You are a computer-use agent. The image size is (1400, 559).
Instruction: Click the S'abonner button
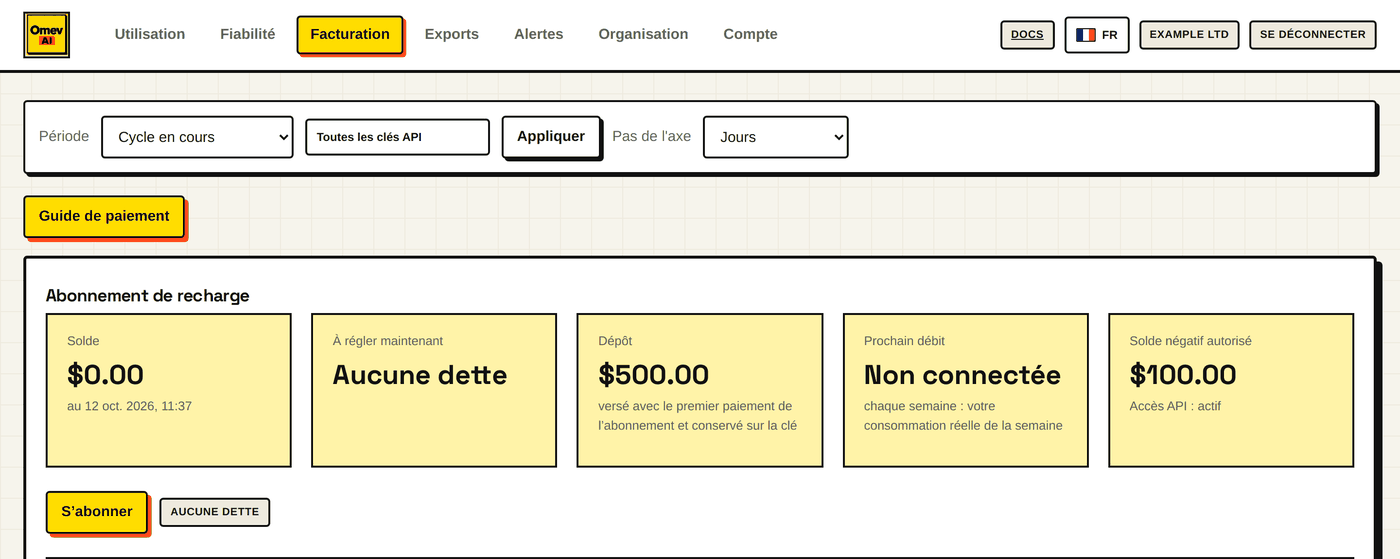point(97,512)
